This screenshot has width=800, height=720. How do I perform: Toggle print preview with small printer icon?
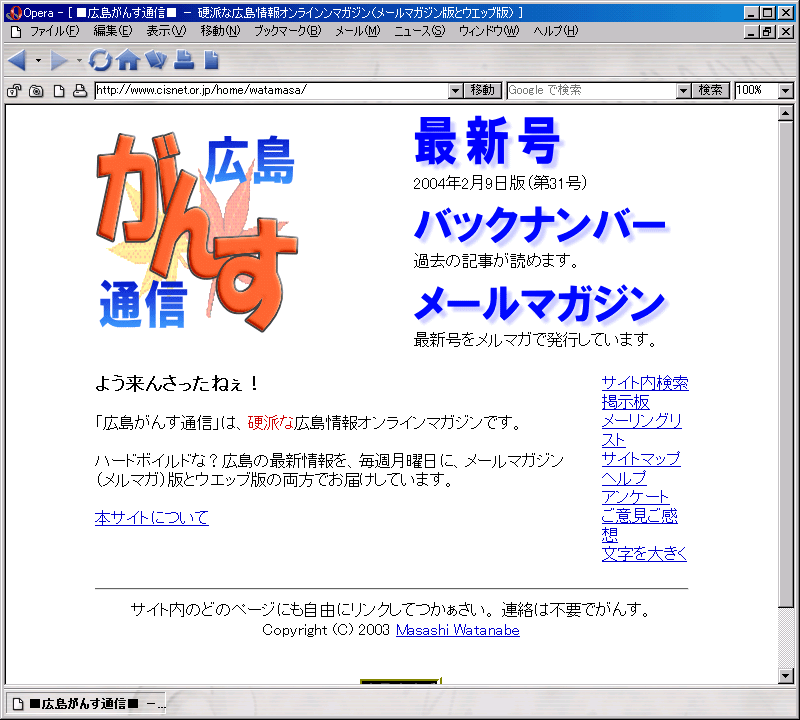click(x=80, y=91)
